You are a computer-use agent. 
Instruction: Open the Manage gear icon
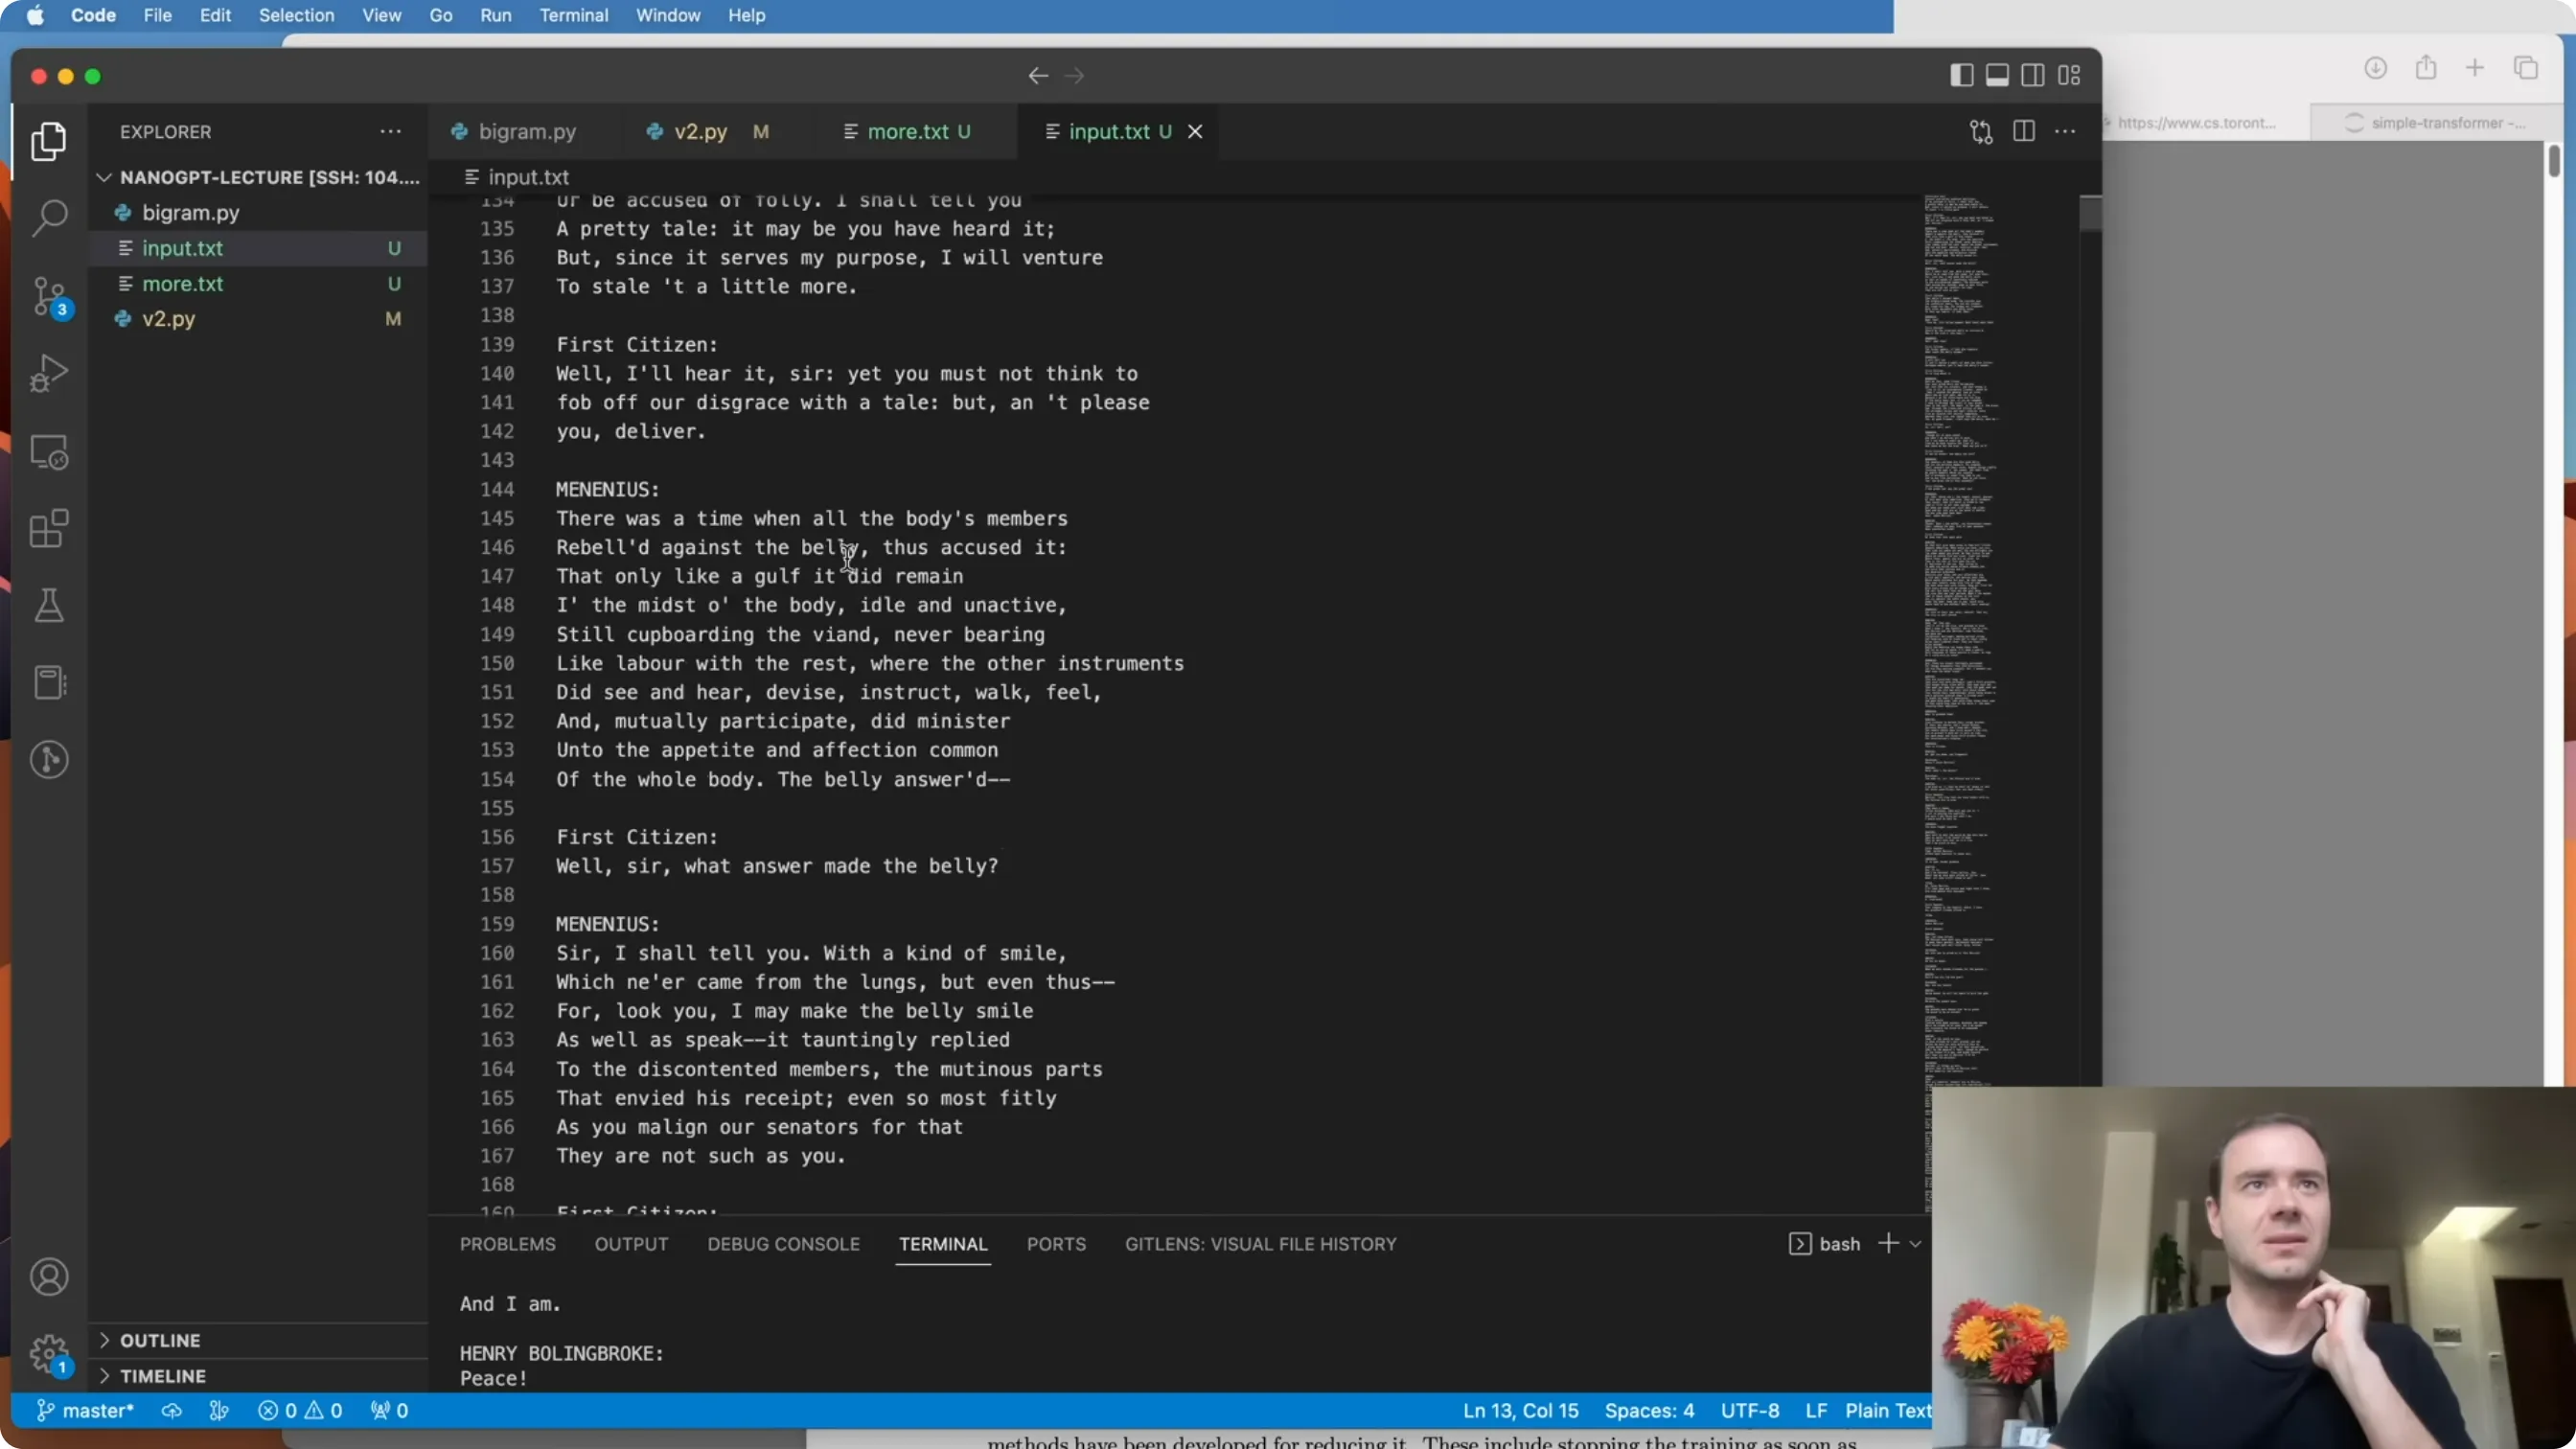pyautogui.click(x=48, y=1355)
